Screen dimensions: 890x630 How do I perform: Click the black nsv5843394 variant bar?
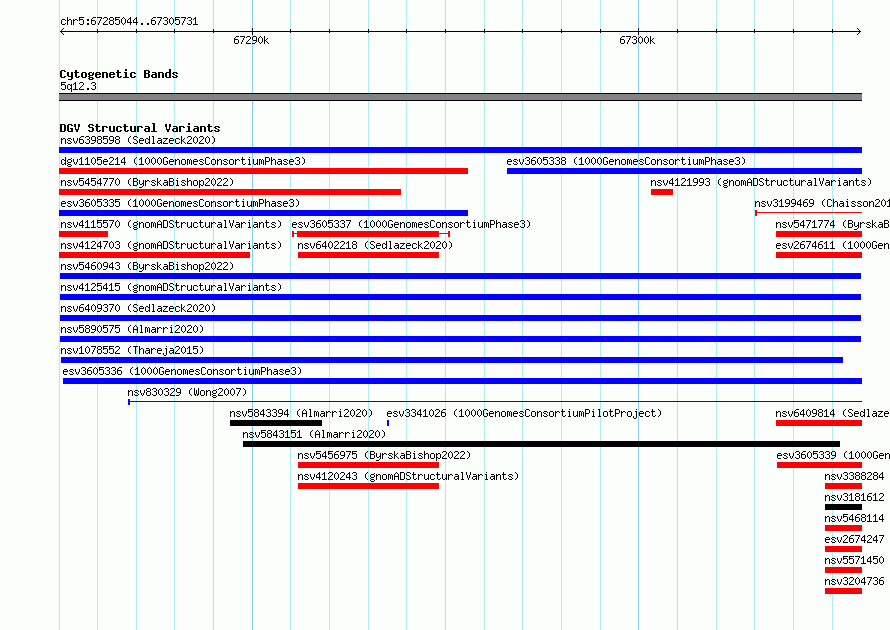(276, 423)
